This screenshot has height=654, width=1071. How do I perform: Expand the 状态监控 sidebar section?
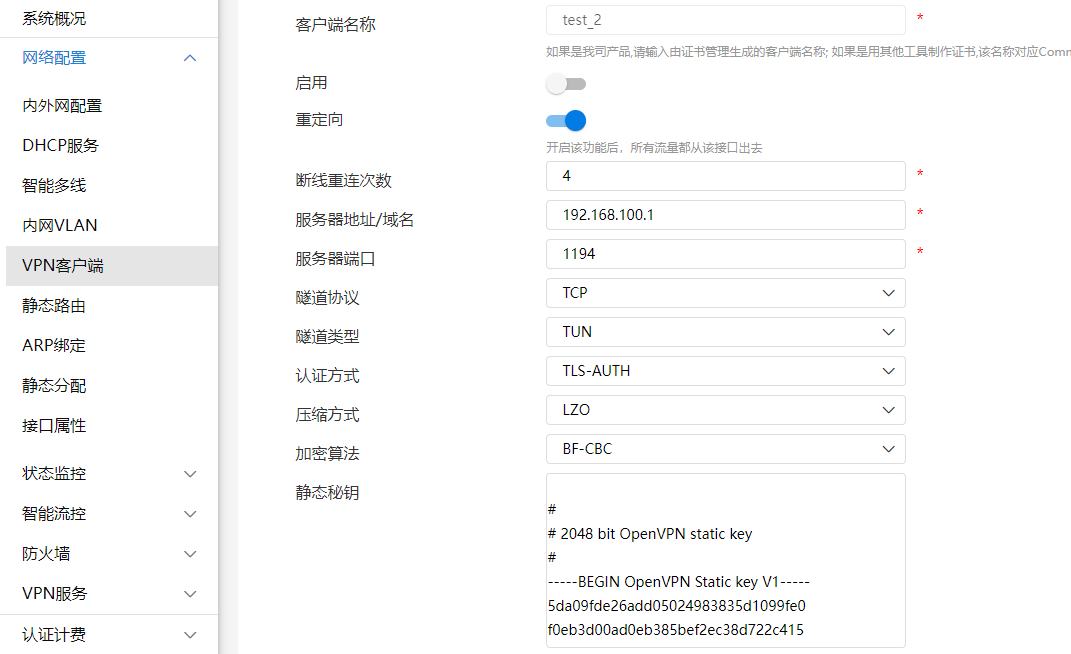[x=108, y=474]
